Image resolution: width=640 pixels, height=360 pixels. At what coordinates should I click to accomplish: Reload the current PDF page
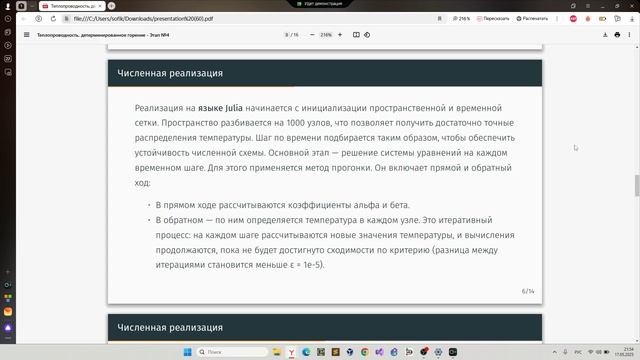coord(53,19)
